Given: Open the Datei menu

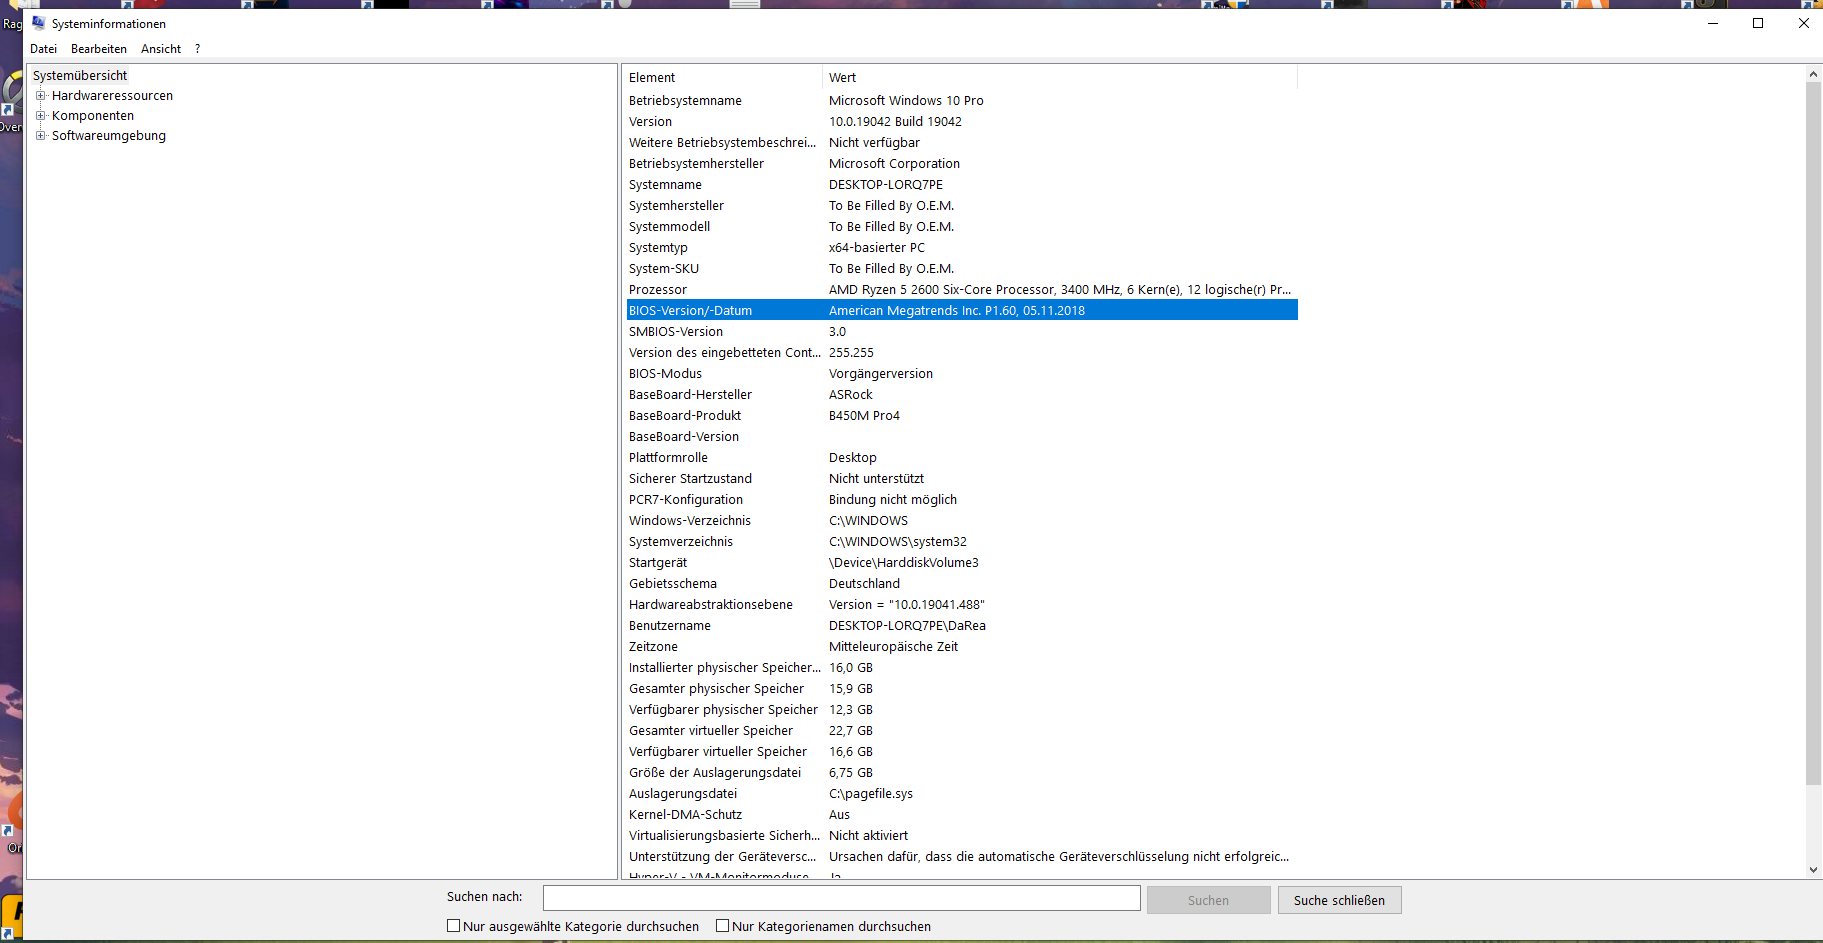Looking at the screenshot, I should point(43,48).
